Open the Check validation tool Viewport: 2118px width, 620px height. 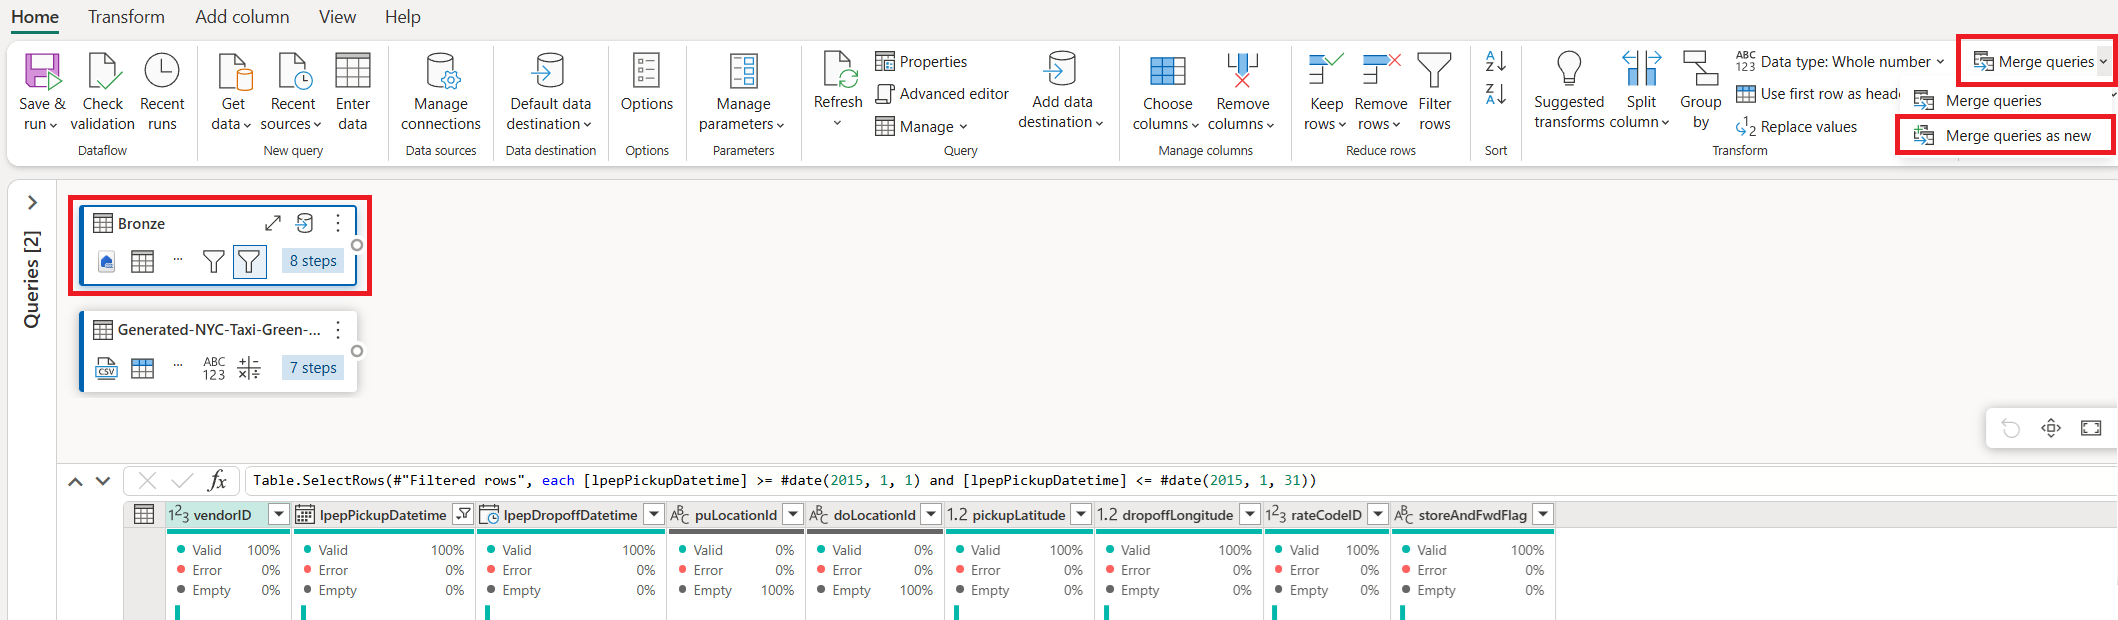point(103,92)
